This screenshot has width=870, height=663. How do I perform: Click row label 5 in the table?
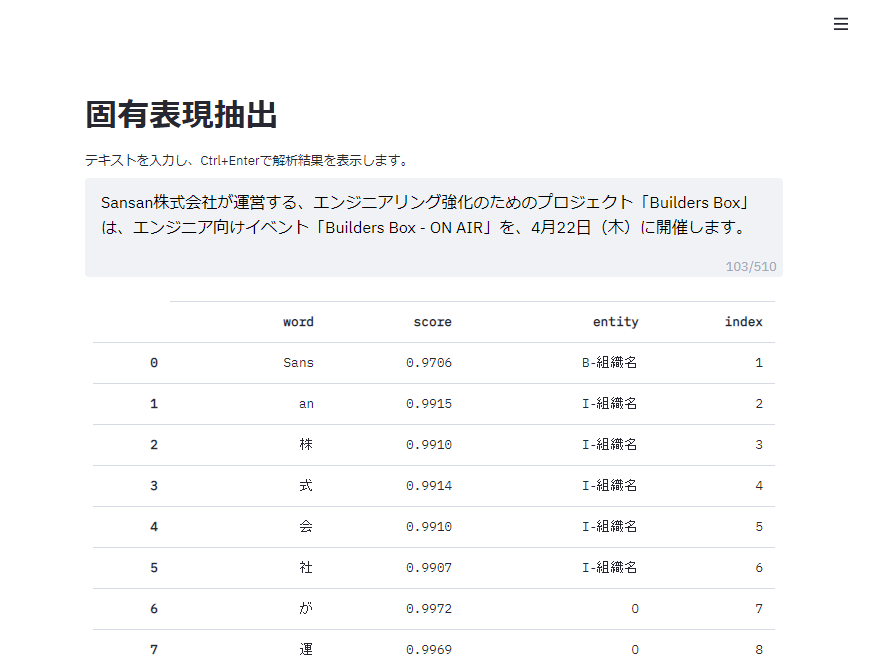154,568
